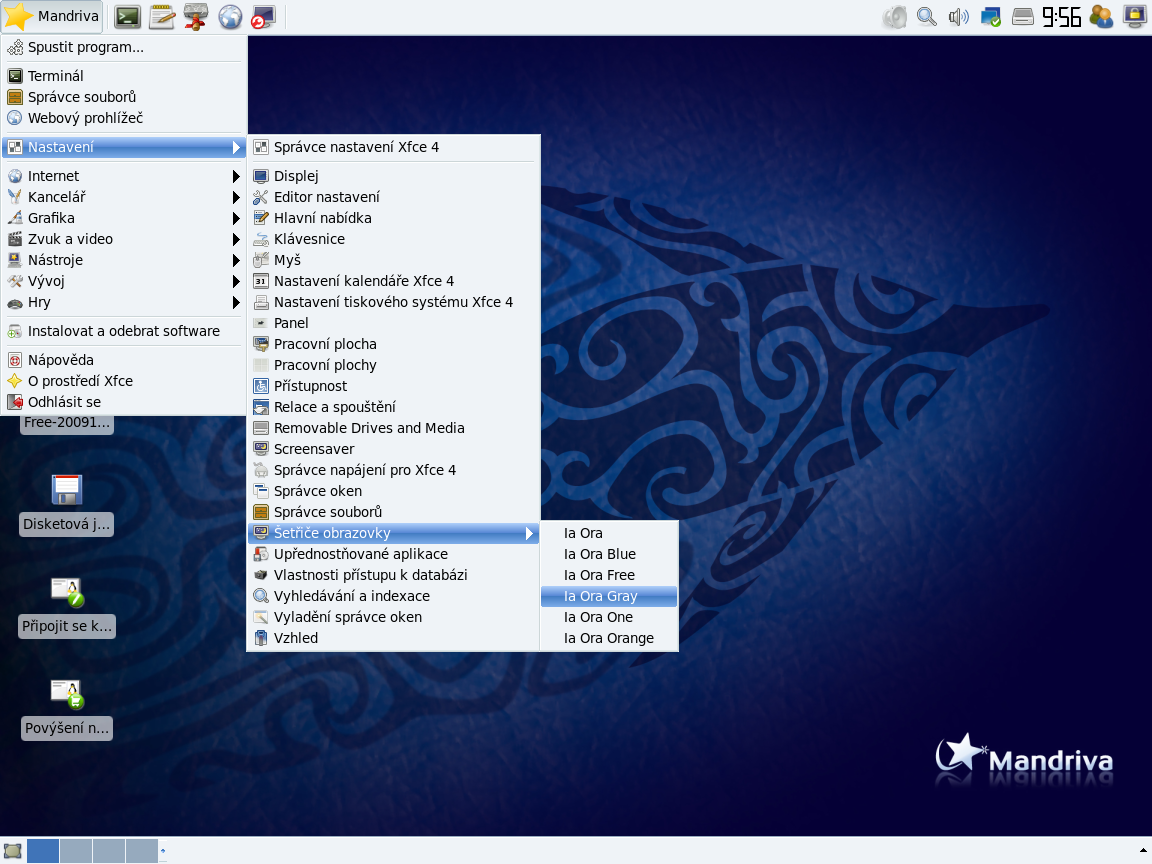1152x864 pixels.
Task: Open Vzhled appearance settings
Action: (x=394, y=638)
